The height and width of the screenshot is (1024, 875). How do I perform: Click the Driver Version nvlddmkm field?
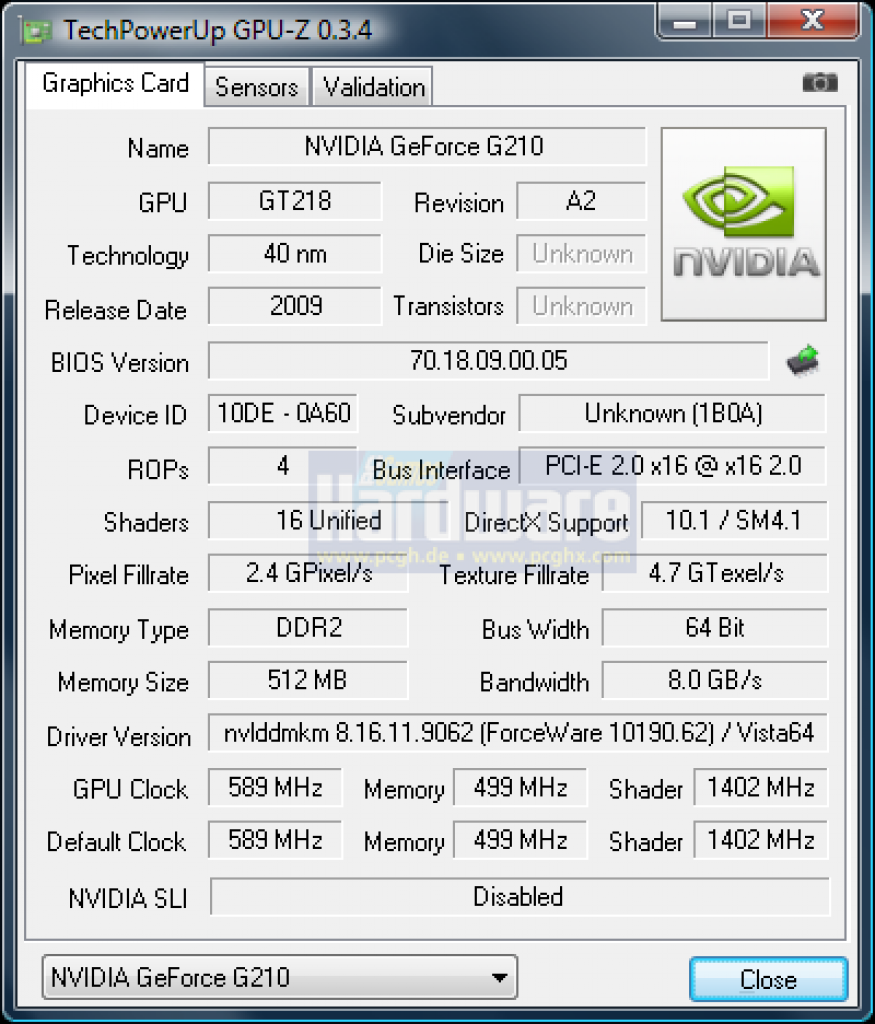(x=518, y=733)
